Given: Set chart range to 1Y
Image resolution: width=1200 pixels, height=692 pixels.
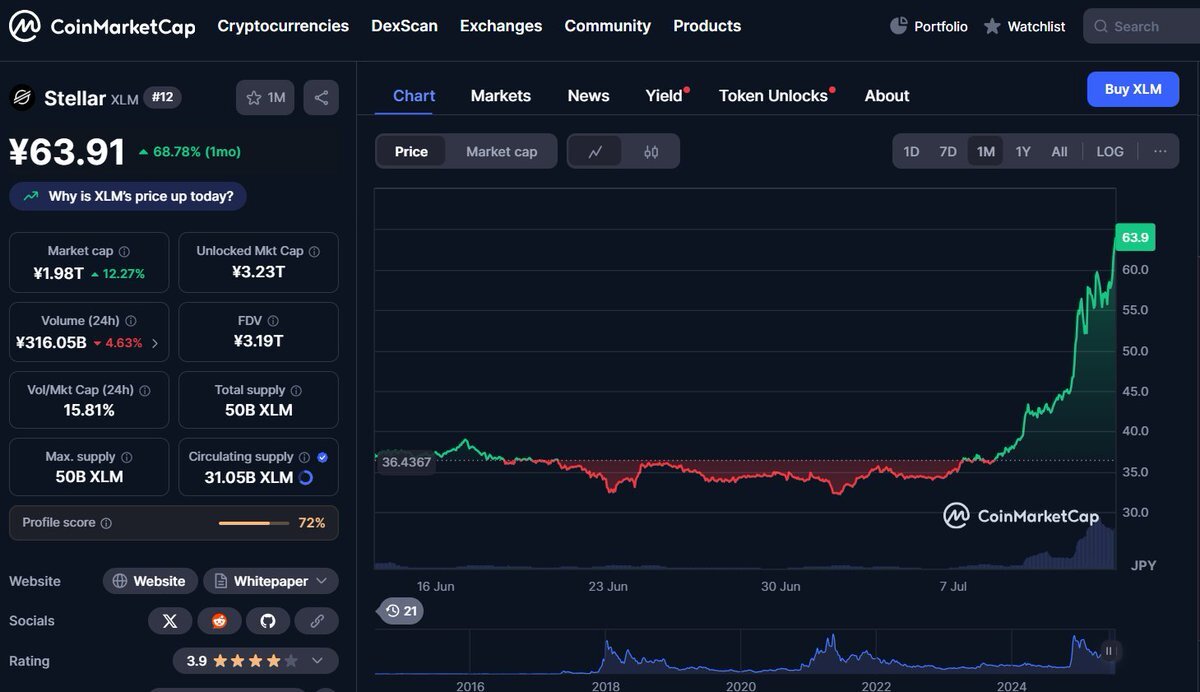Looking at the screenshot, I should click(1023, 152).
